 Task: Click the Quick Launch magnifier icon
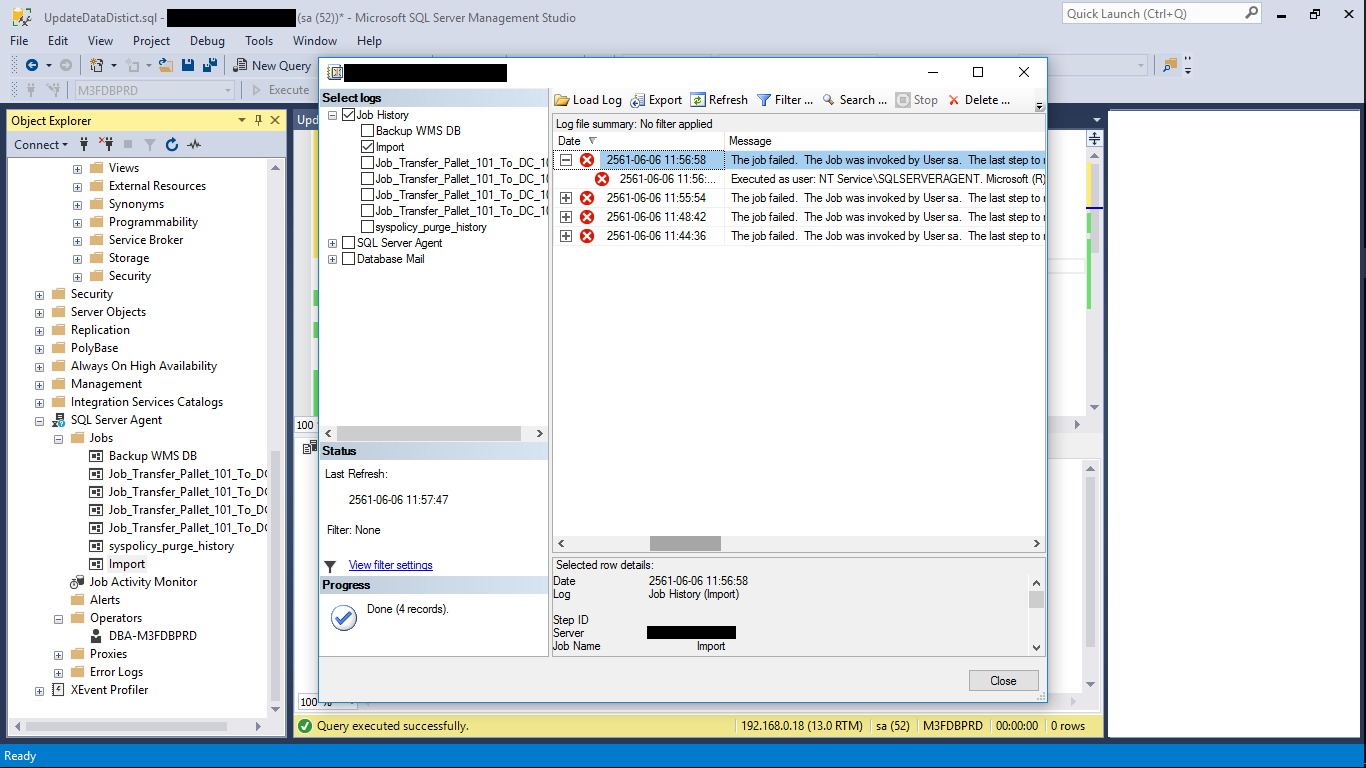click(x=1251, y=13)
